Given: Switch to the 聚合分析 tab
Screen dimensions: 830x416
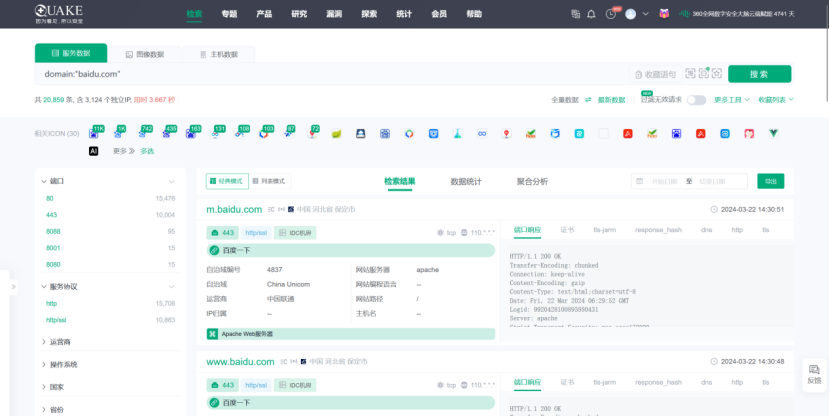Looking at the screenshot, I should click(532, 182).
